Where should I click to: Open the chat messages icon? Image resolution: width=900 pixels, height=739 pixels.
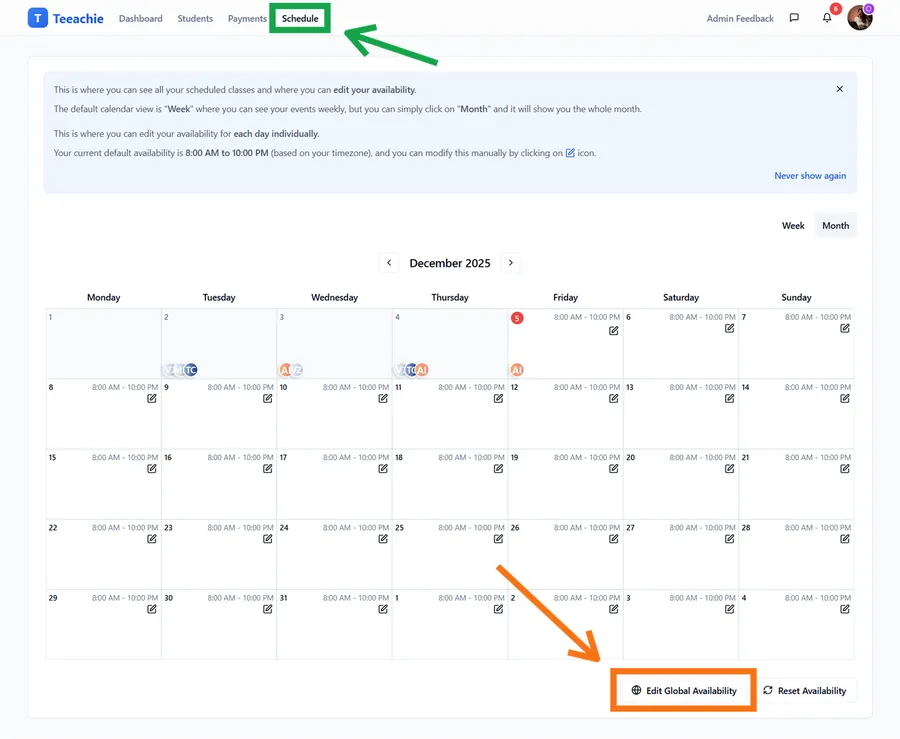(x=794, y=18)
